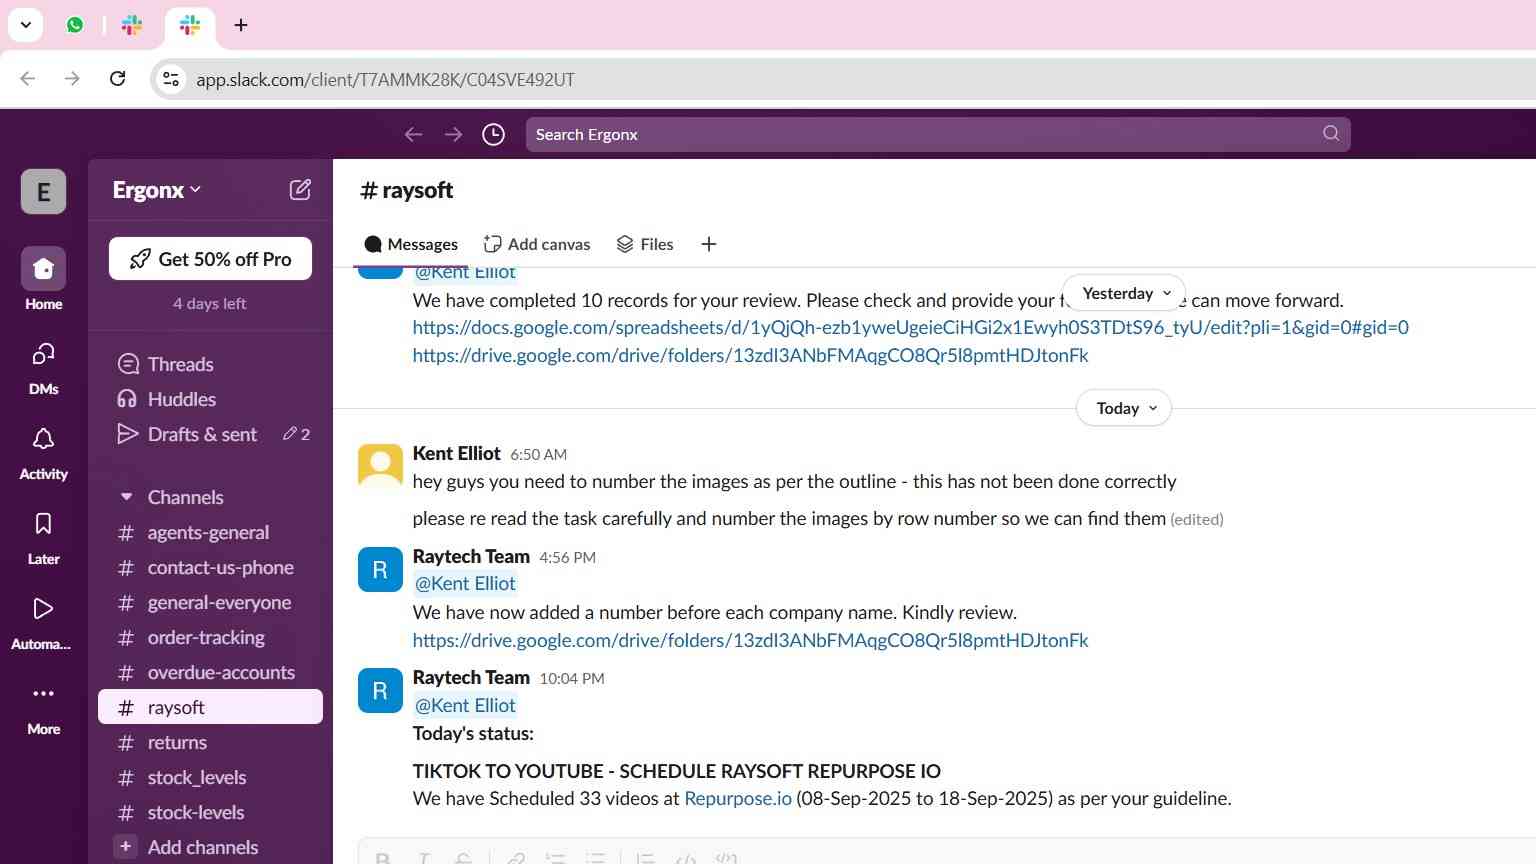Go to Home in the sidebar
Viewport: 1536px width, 864px height.
pos(43,279)
